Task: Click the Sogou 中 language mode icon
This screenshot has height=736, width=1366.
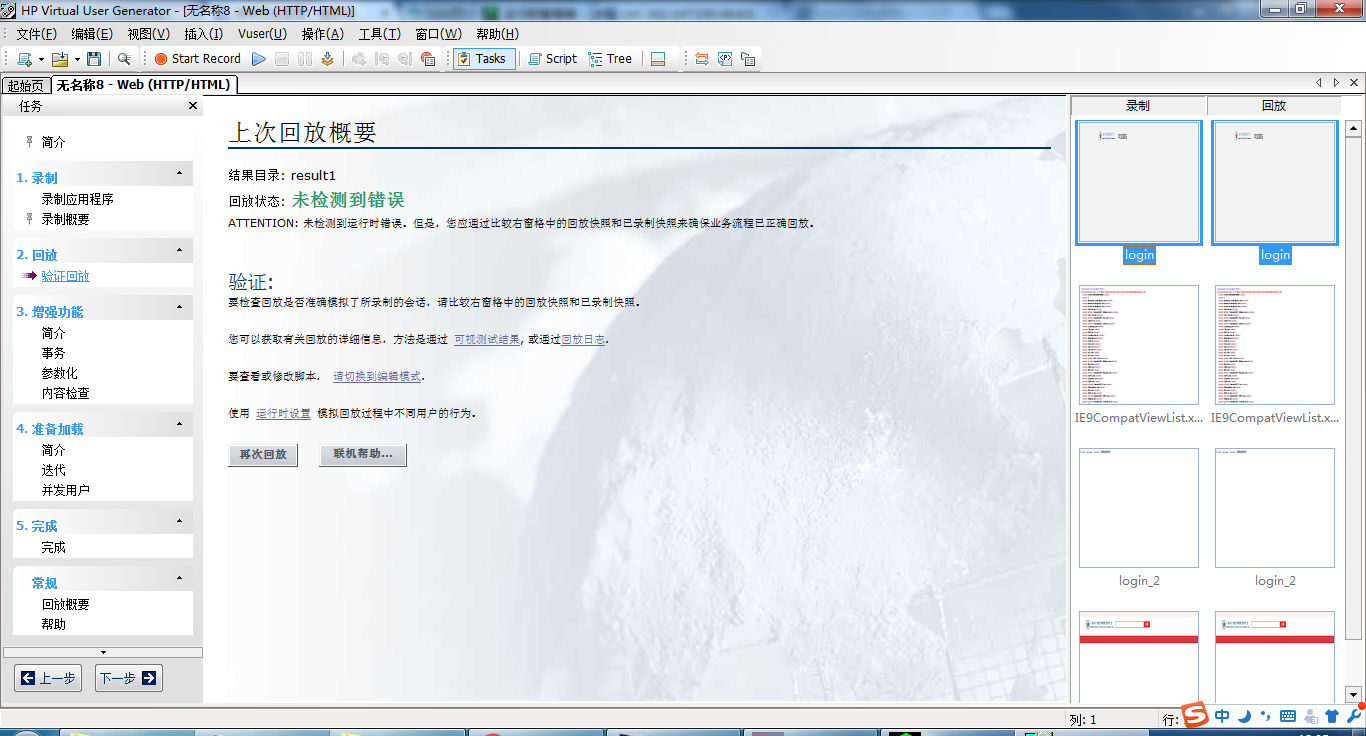Action: pyautogui.click(x=1222, y=716)
